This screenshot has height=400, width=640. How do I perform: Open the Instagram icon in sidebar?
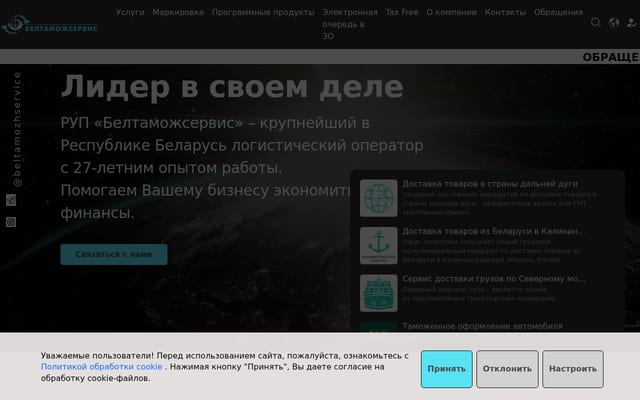11,222
